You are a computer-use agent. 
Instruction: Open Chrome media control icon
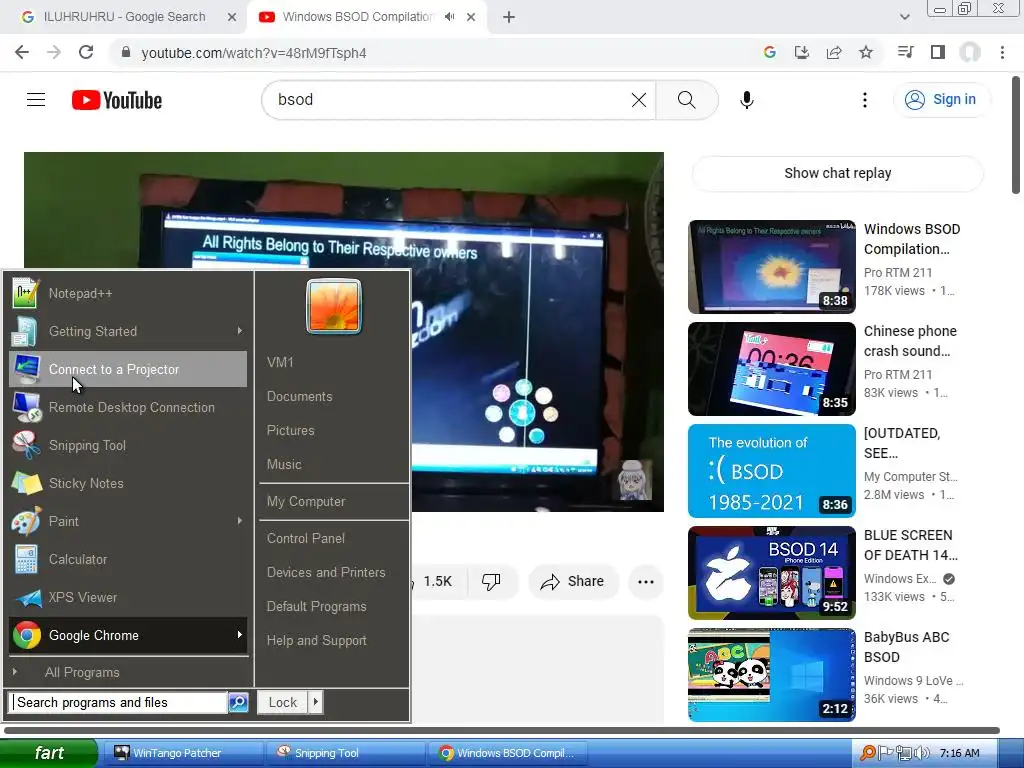(x=905, y=53)
